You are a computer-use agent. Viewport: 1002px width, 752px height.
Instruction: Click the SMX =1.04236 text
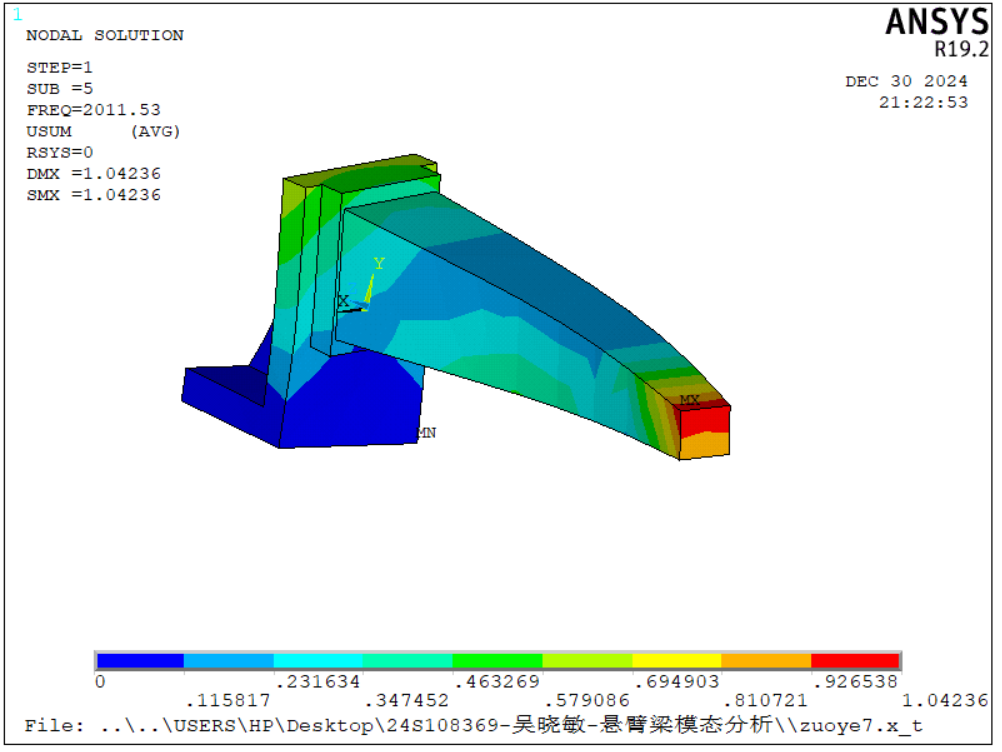(93, 195)
